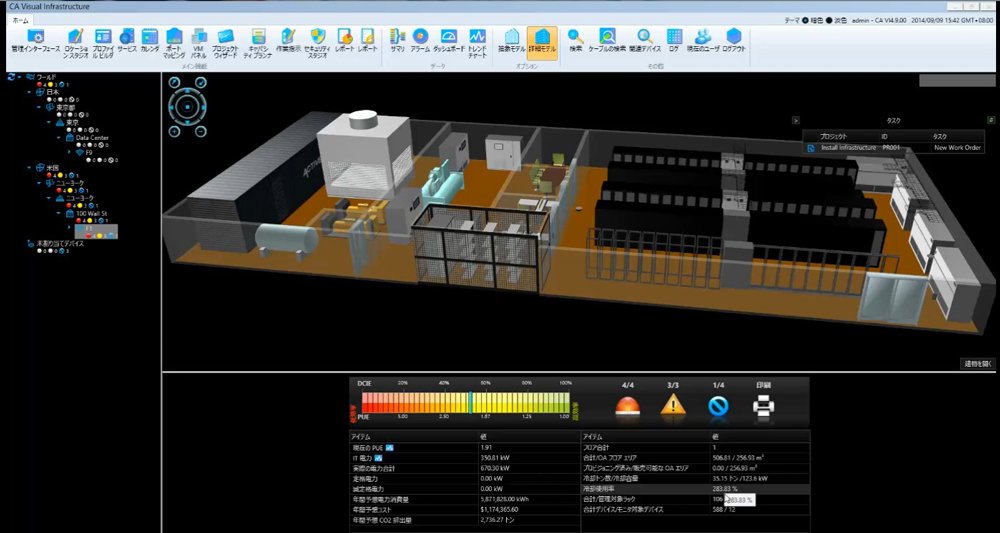Click the New Work Order task cell

958,147
